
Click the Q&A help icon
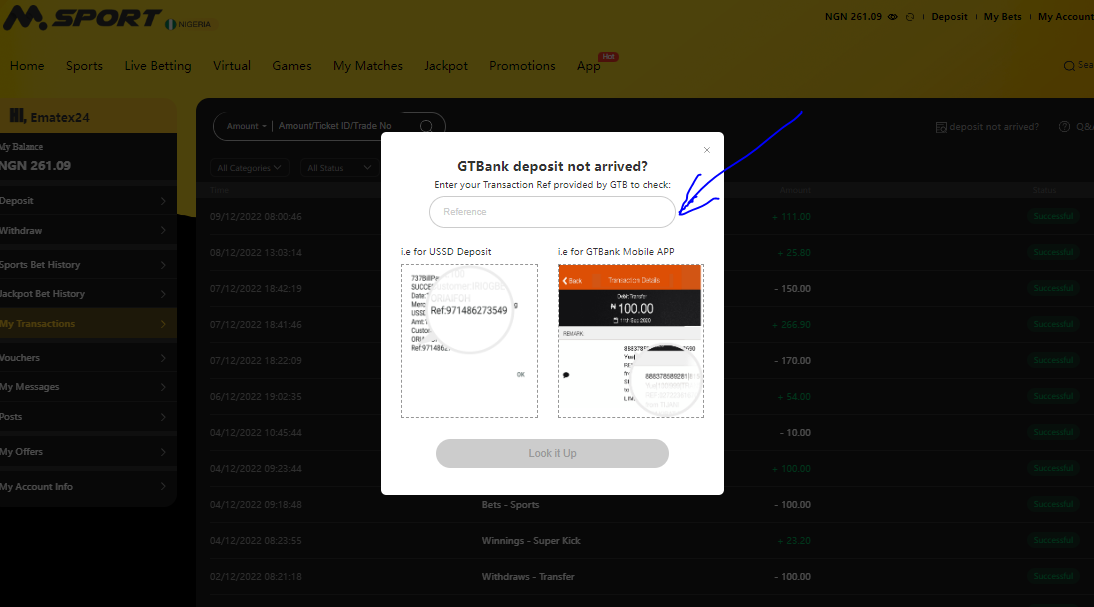(x=1064, y=127)
